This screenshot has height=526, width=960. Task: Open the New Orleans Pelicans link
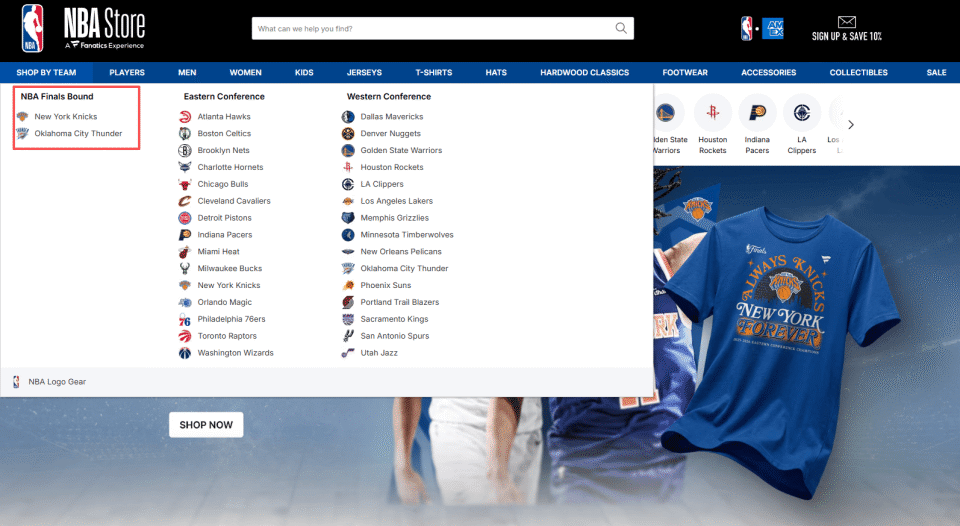point(401,252)
